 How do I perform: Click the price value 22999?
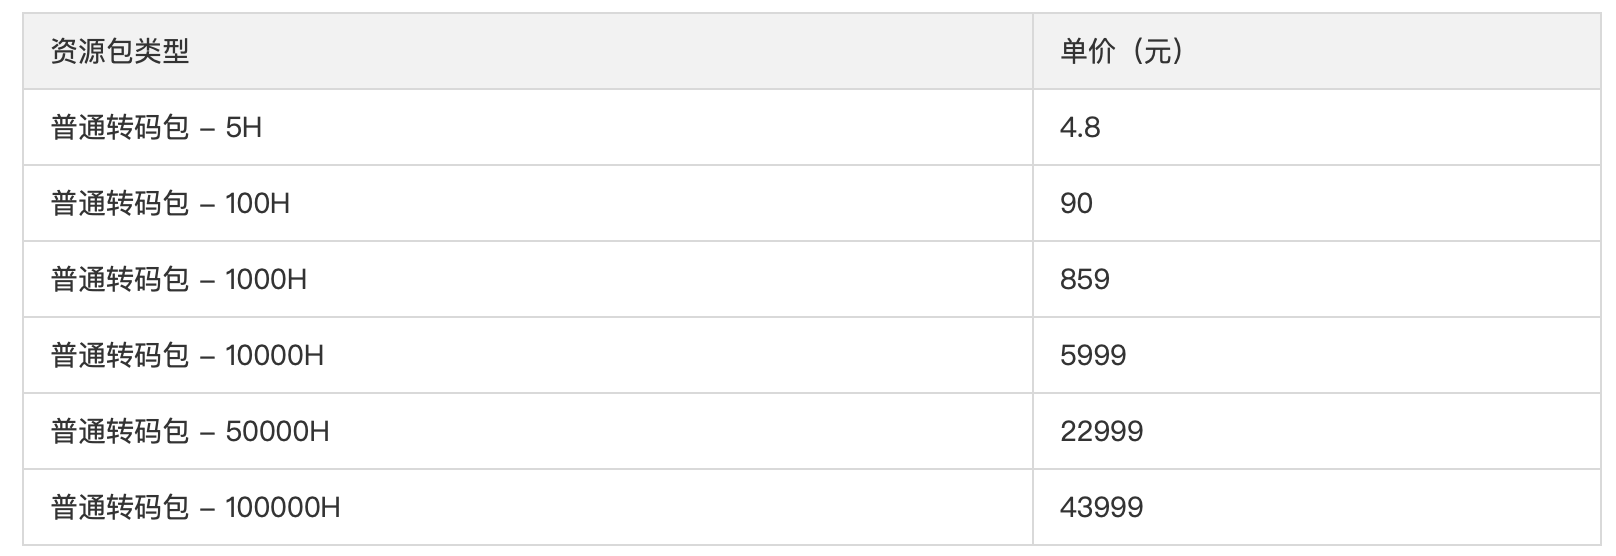point(1101,431)
